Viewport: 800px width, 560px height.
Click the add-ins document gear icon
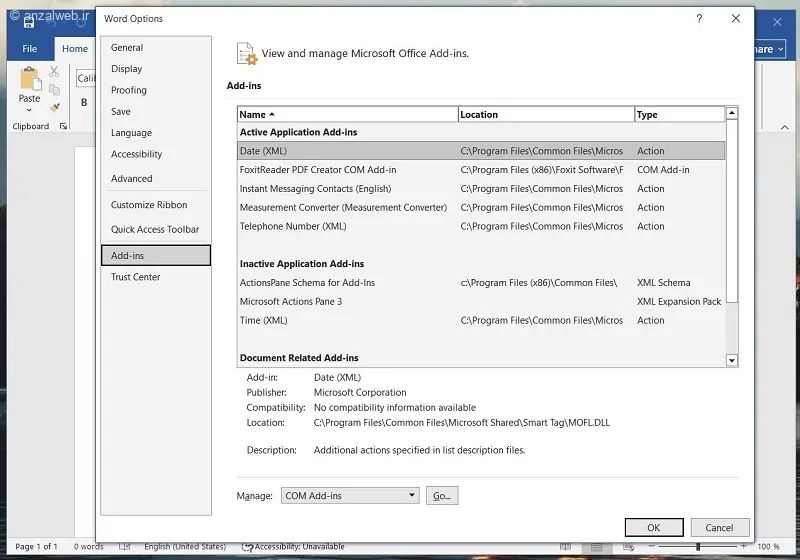coord(247,54)
